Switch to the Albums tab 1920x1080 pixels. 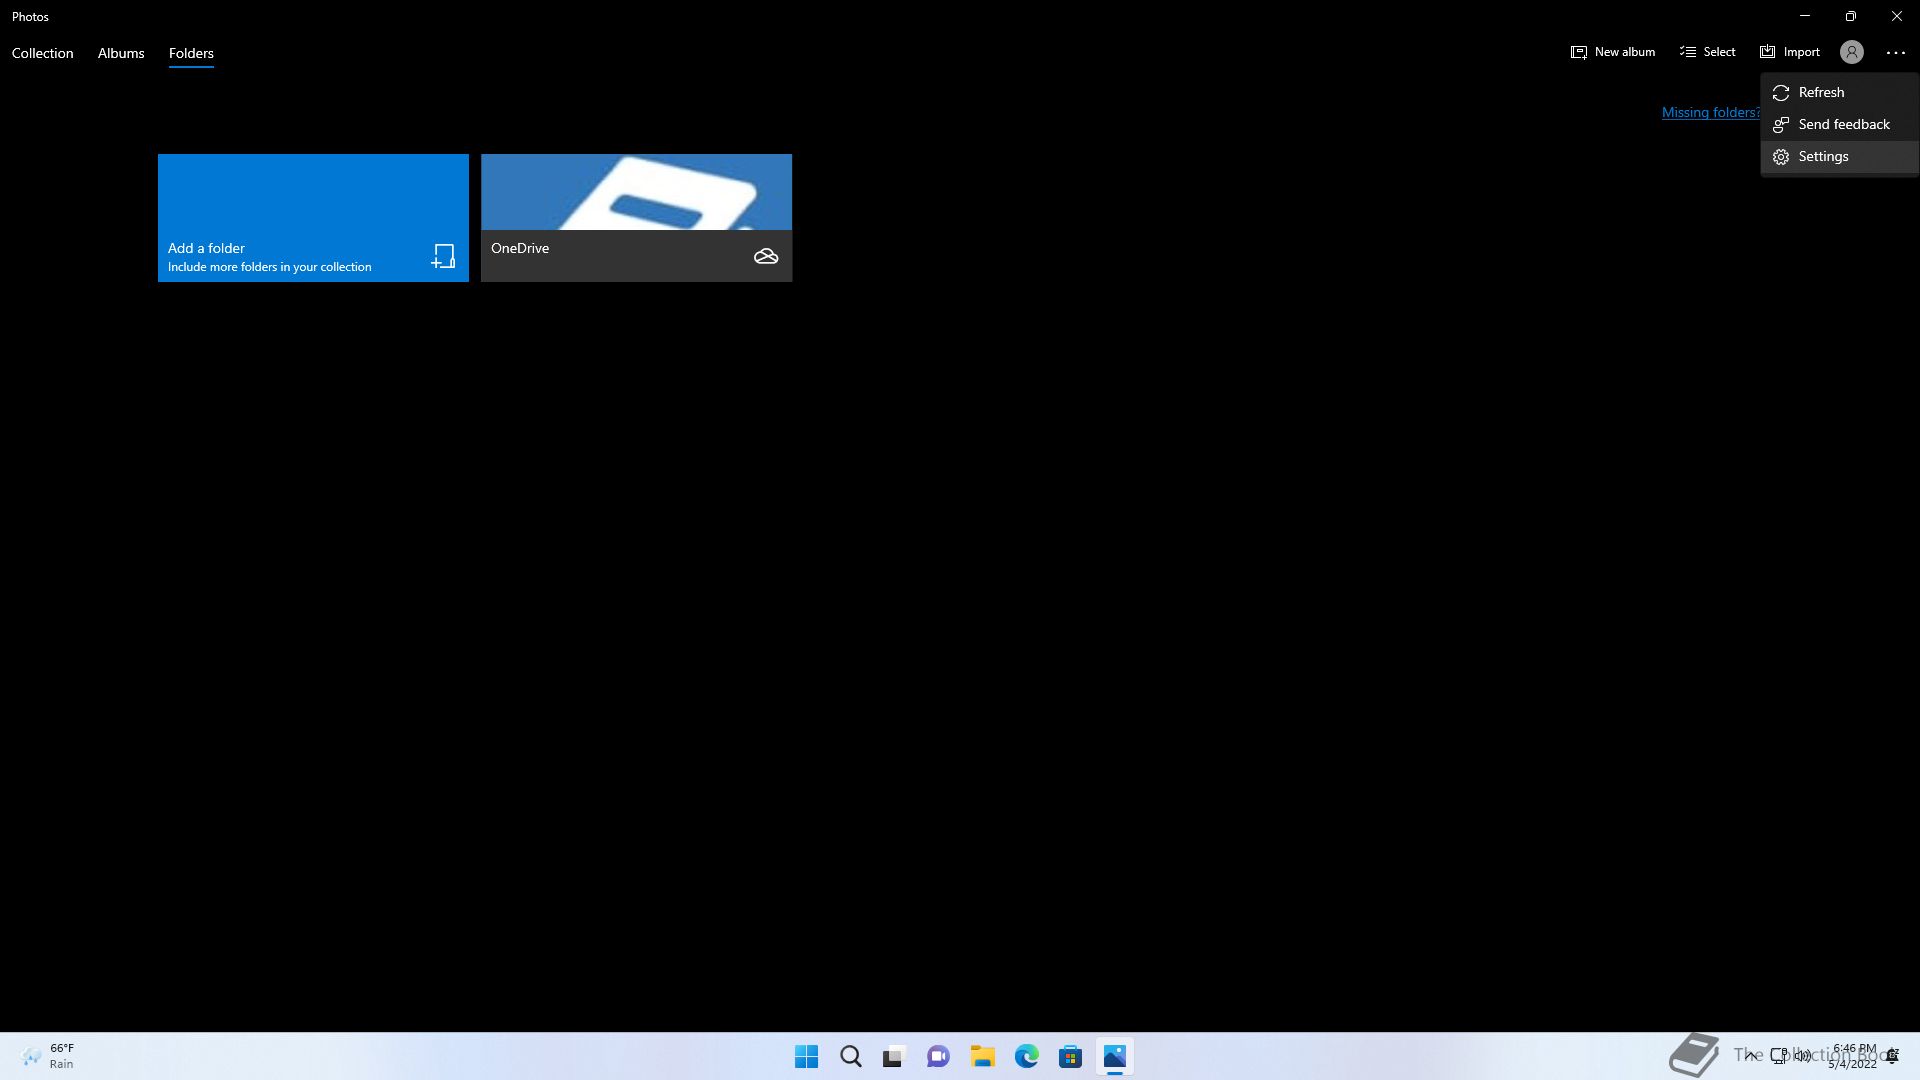click(x=121, y=53)
